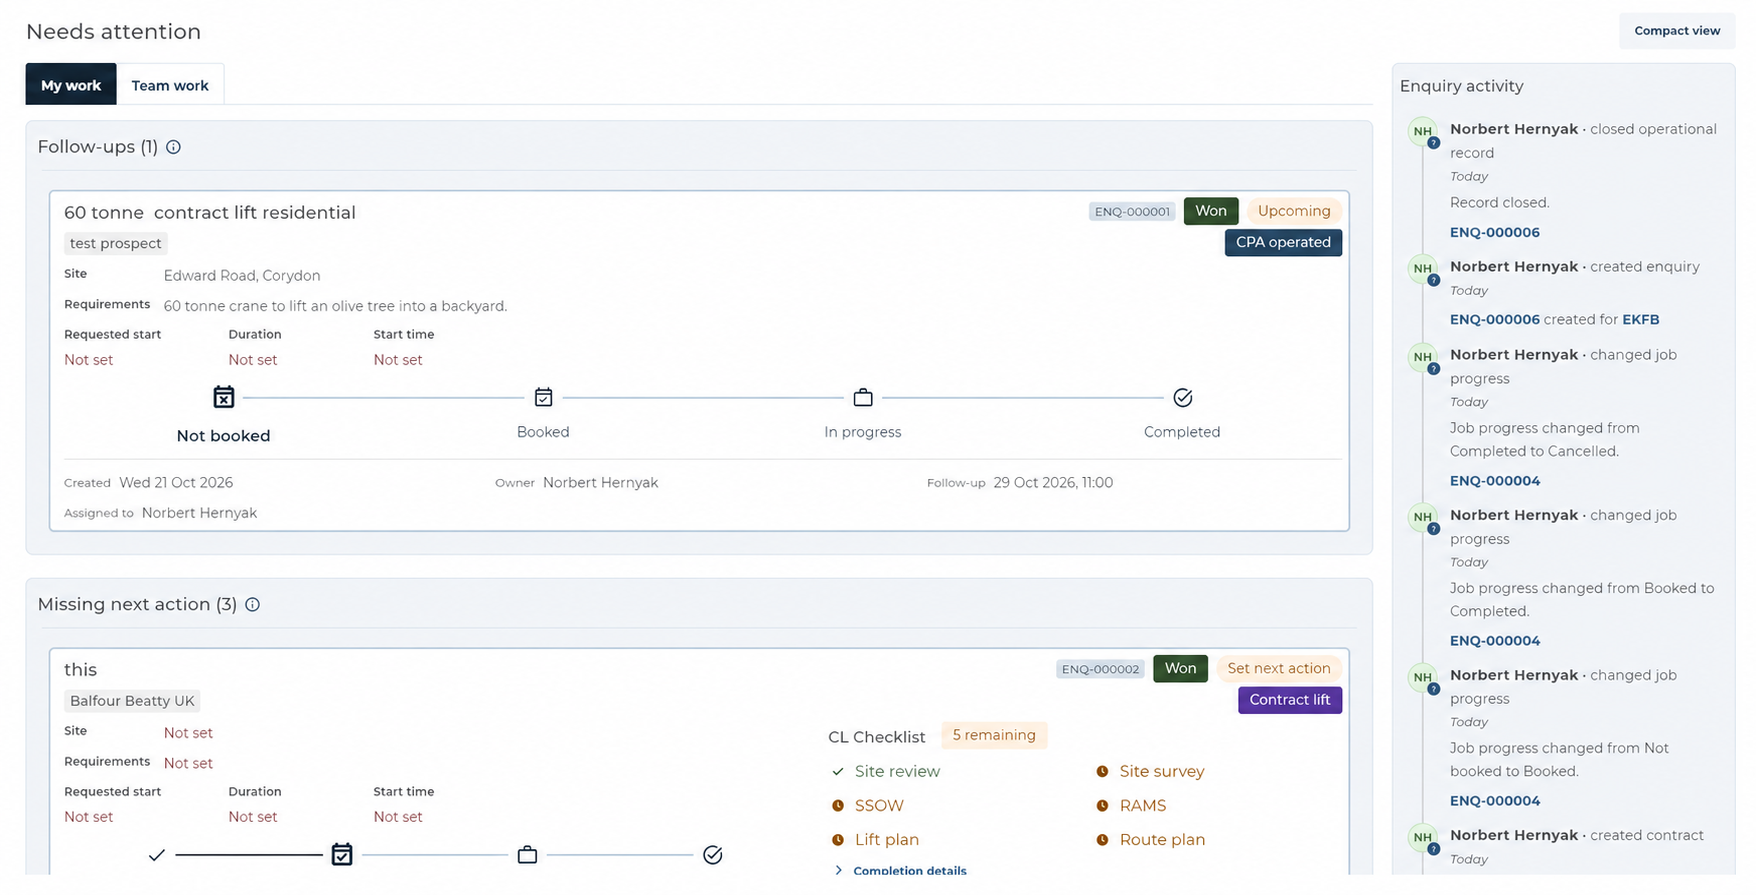Click the ENQ-000002 reference badge
Screen dimensions: 1756x895
click(1100, 669)
